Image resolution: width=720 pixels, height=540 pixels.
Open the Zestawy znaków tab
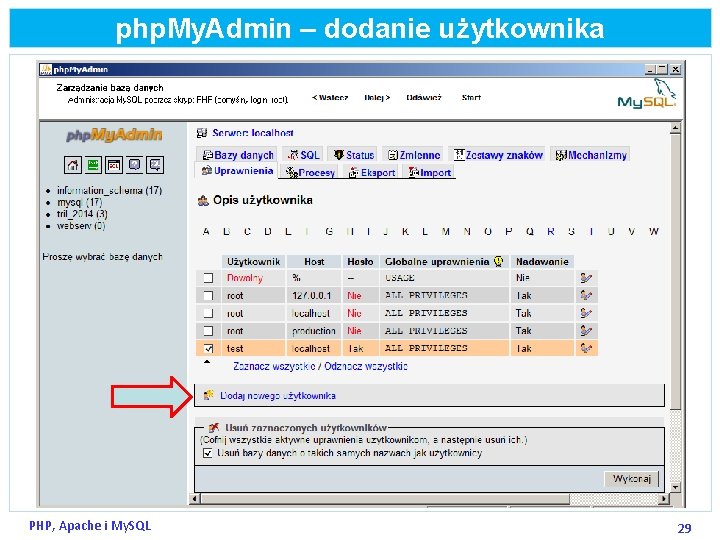498,155
